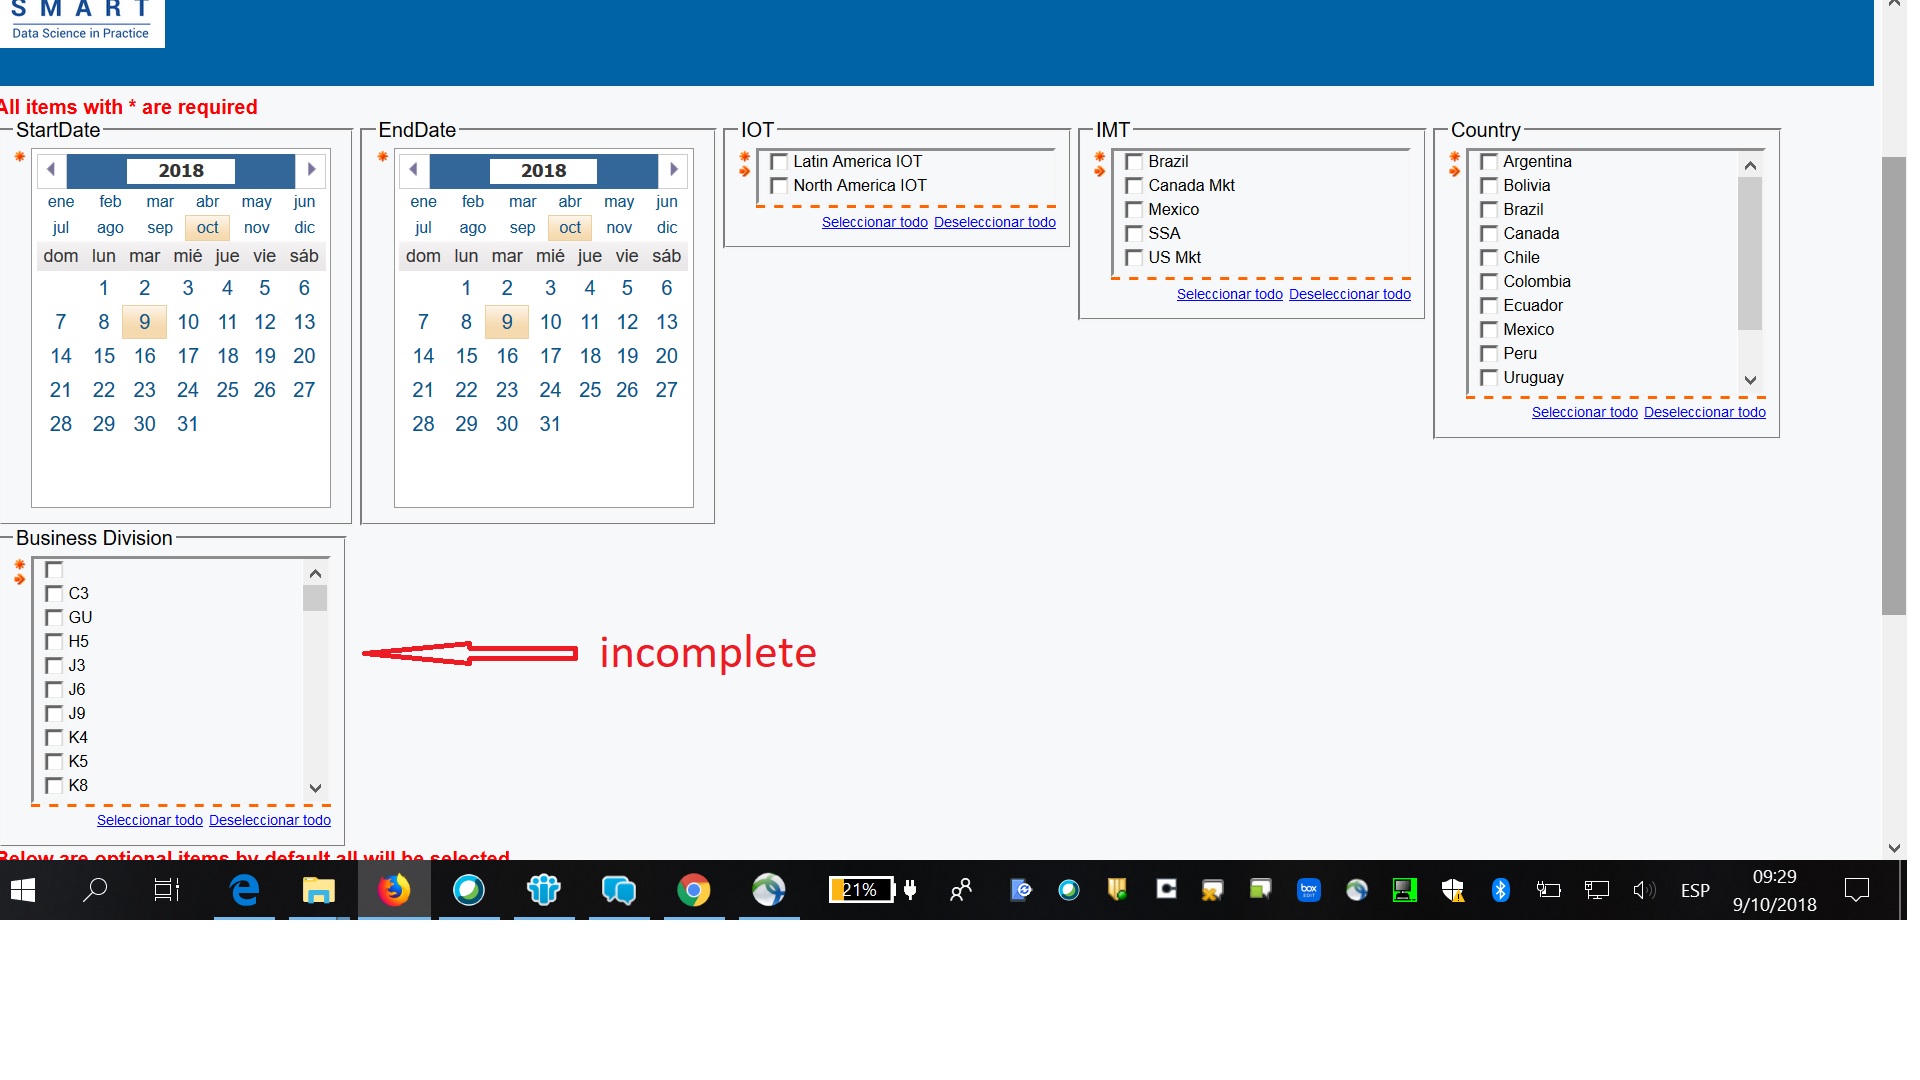
Task: Check the Latin America IOT checkbox
Action: click(x=779, y=162)
